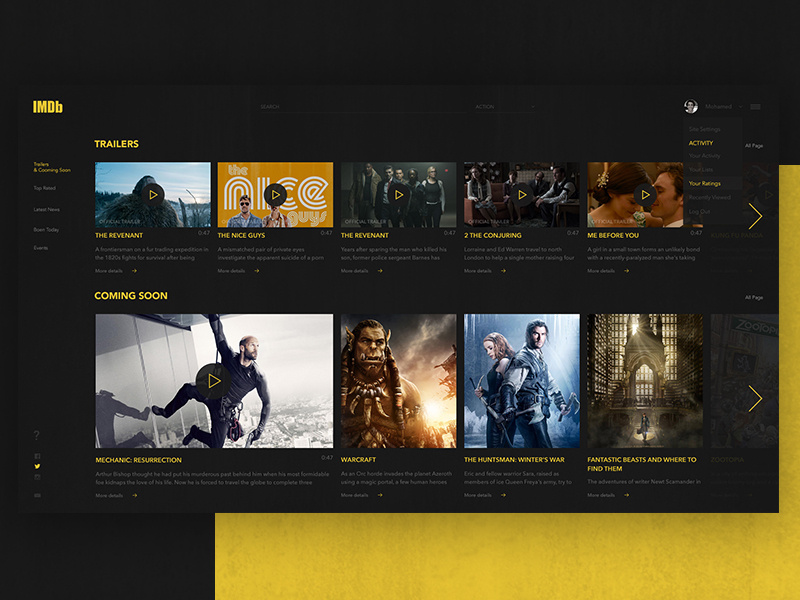This screenshot has width=800, height=600.
Task: Select Your Ratings in the account menu
Action: pyautogui.click(x=705, y=184)
